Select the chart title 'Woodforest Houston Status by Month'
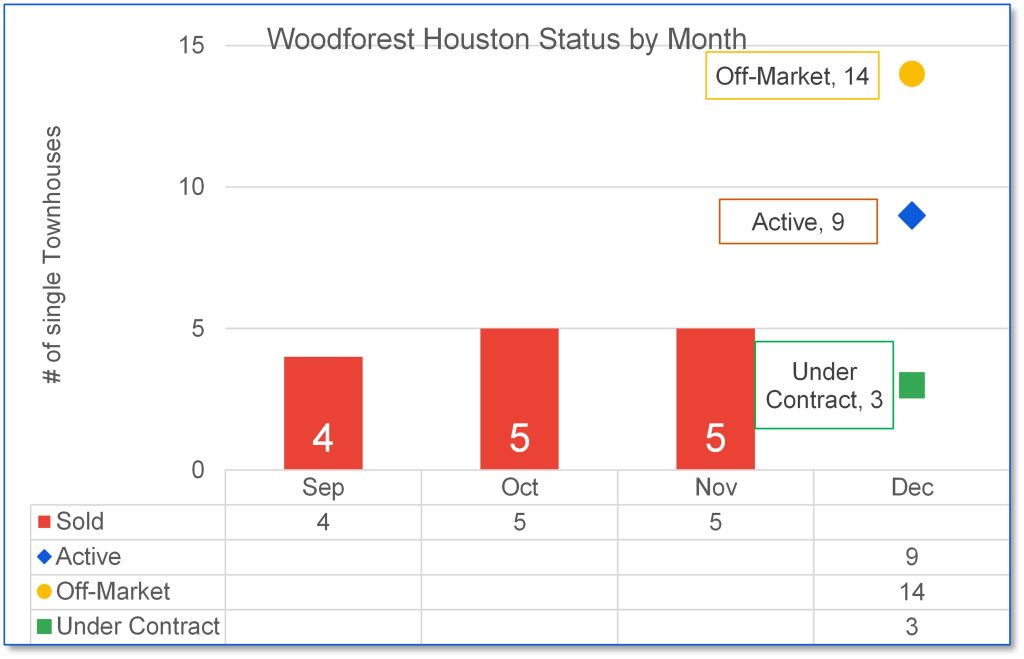 (x=507, y=39)
